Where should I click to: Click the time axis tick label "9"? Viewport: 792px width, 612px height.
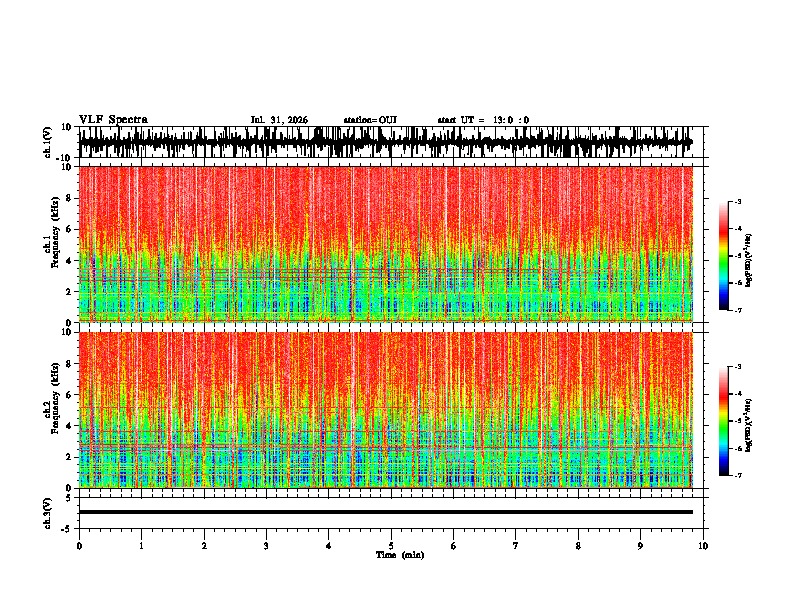(640, 546)
